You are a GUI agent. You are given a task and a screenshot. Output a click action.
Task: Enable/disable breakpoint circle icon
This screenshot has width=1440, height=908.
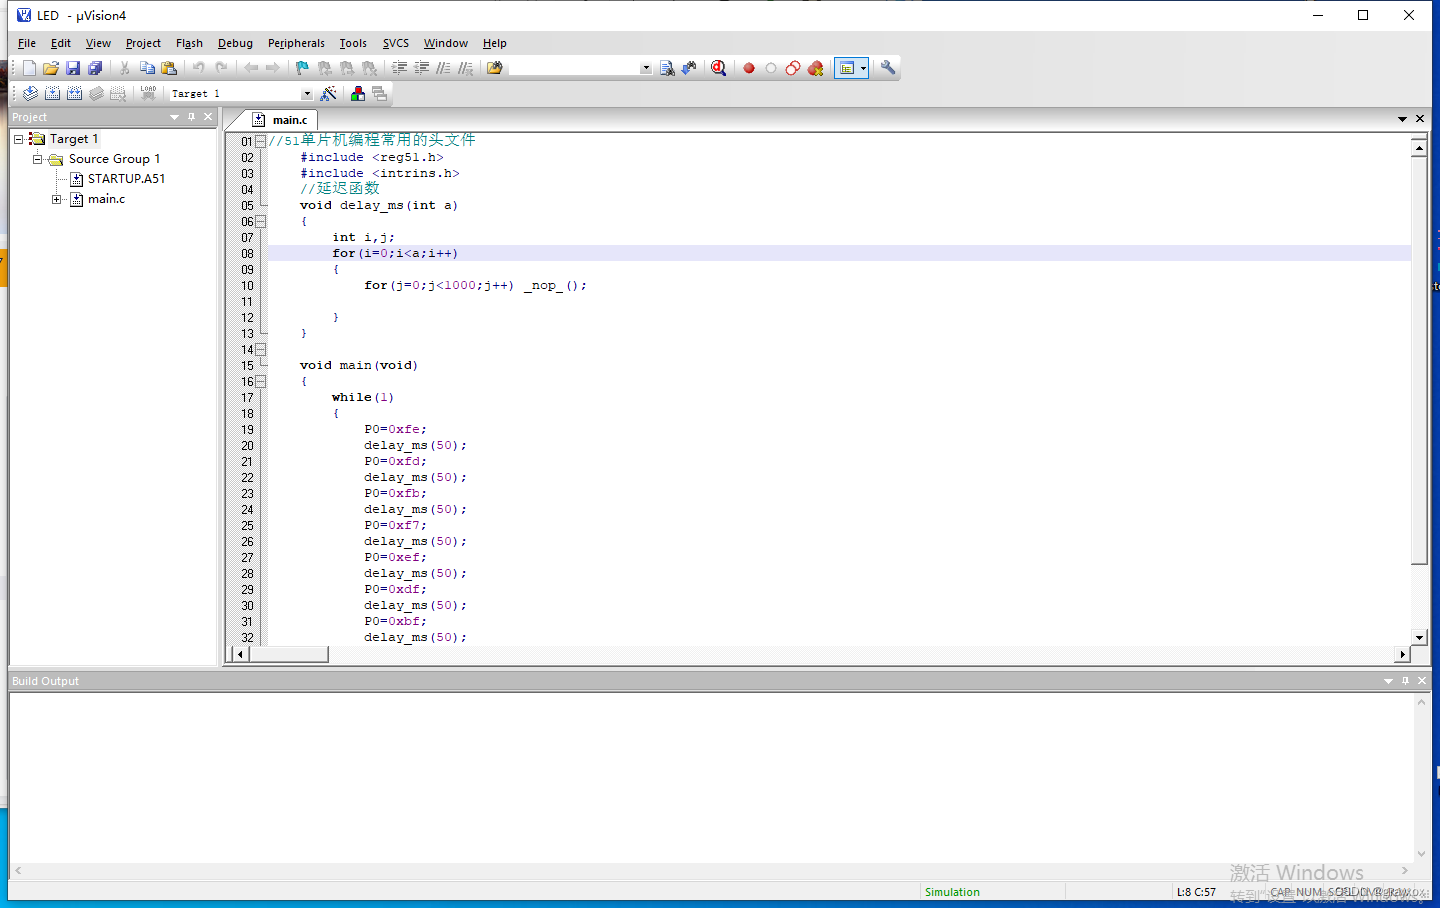click(770, 68)
